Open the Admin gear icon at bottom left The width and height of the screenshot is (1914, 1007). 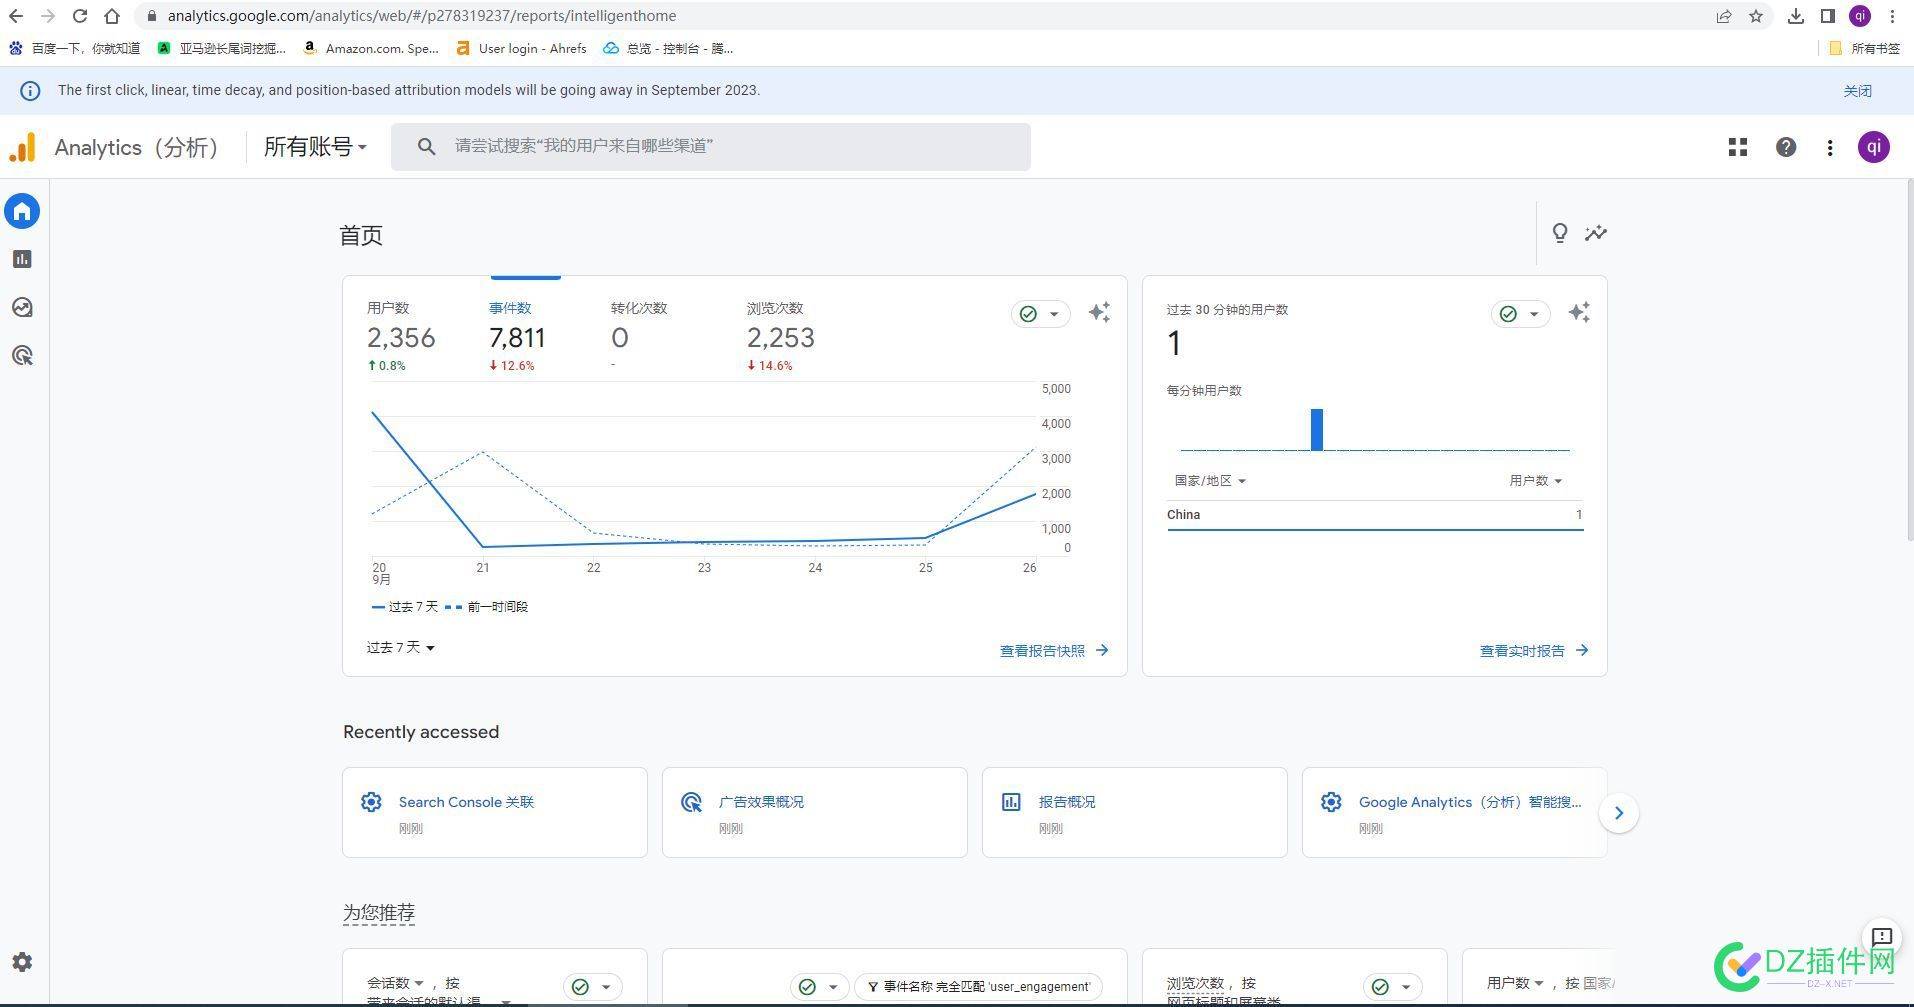22,962
